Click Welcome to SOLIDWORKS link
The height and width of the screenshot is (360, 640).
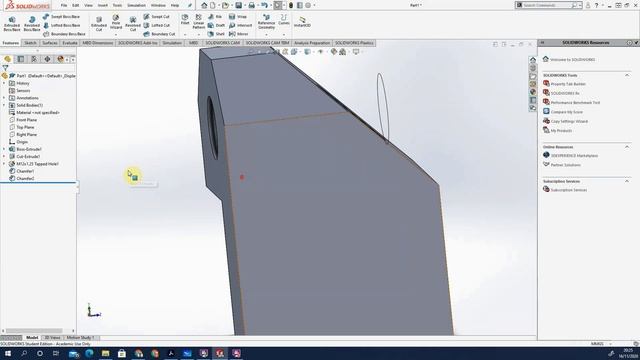[x=572, y=60]
